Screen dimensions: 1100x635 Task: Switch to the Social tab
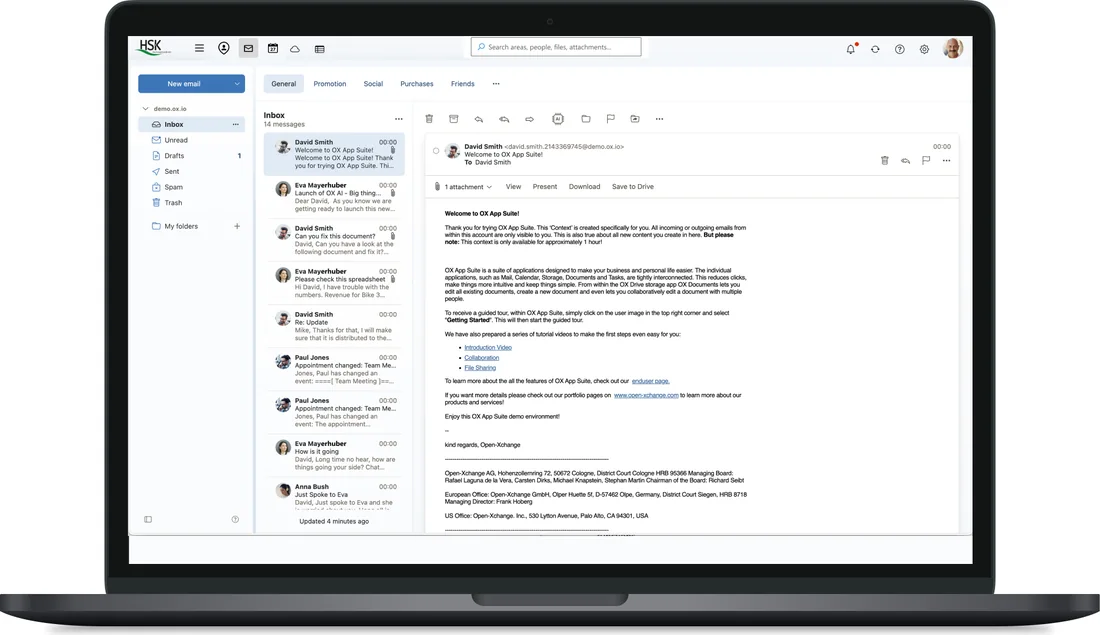(373, 83)
